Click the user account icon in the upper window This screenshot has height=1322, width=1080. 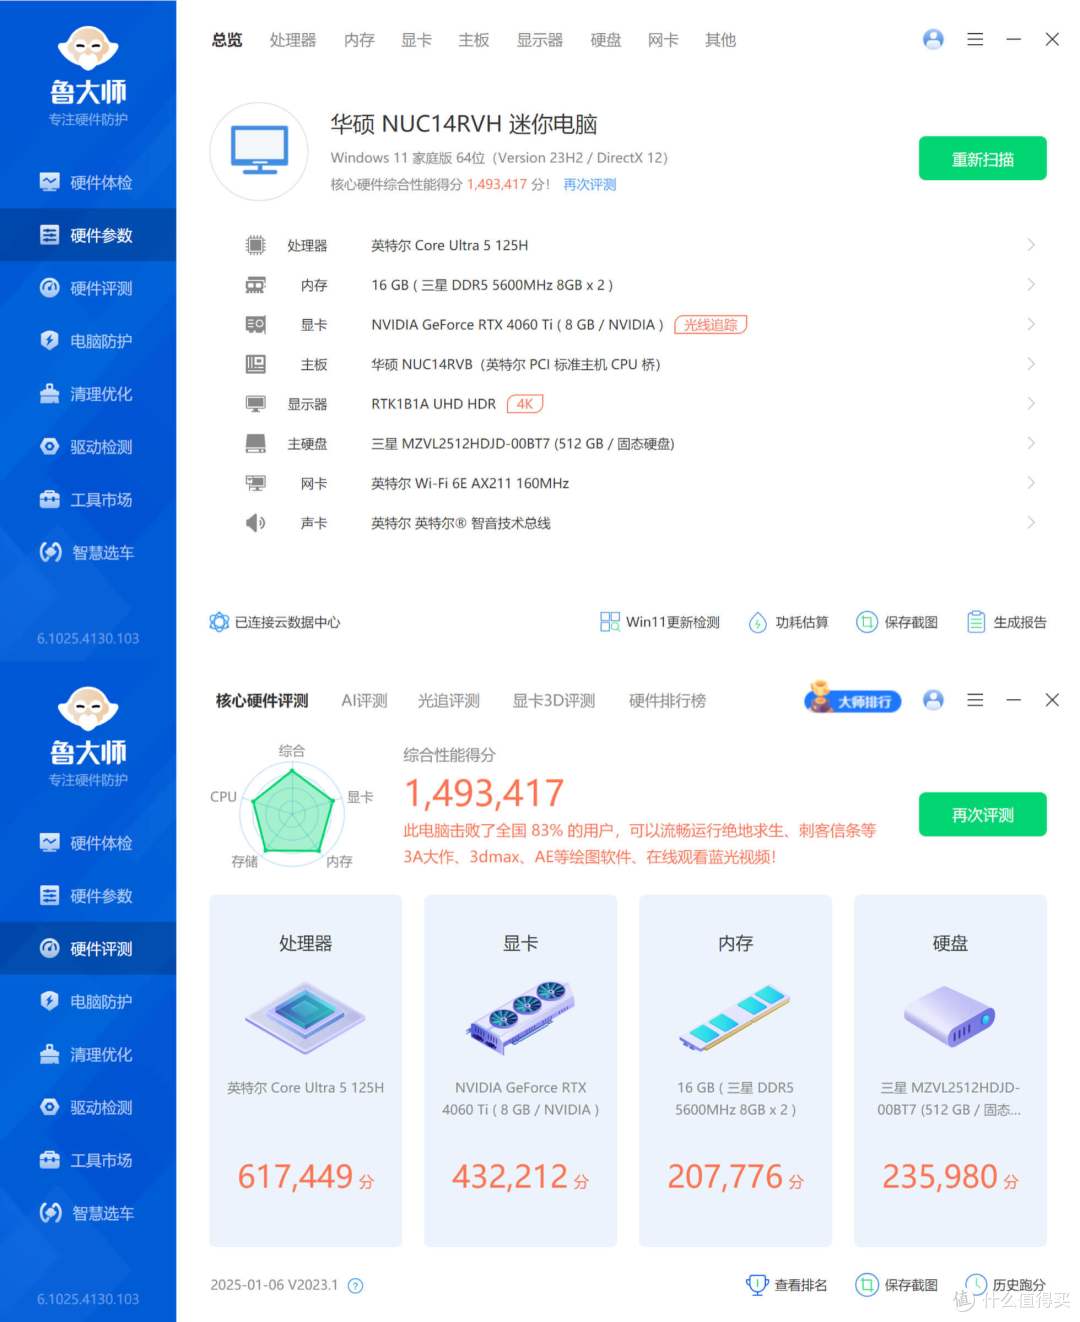[933, 39]
